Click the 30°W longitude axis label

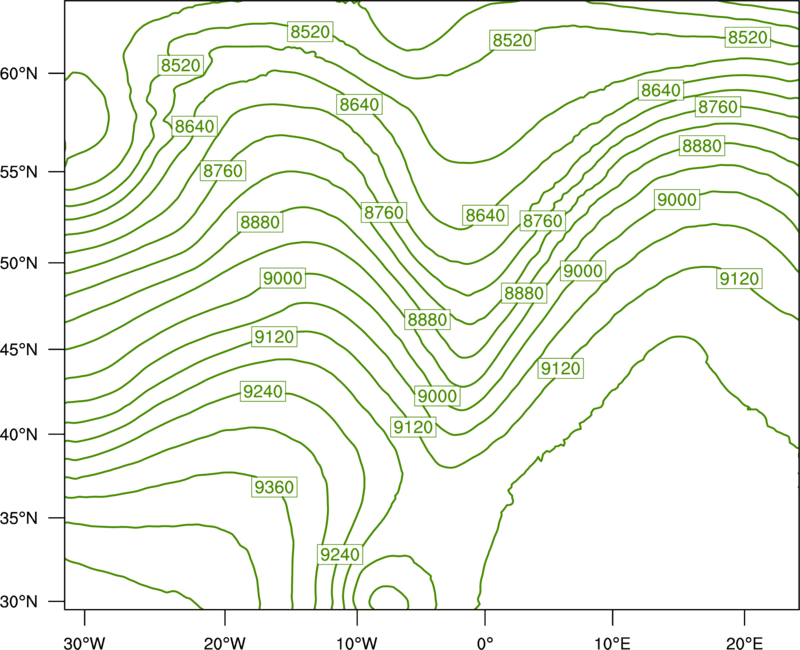[84, 643]
